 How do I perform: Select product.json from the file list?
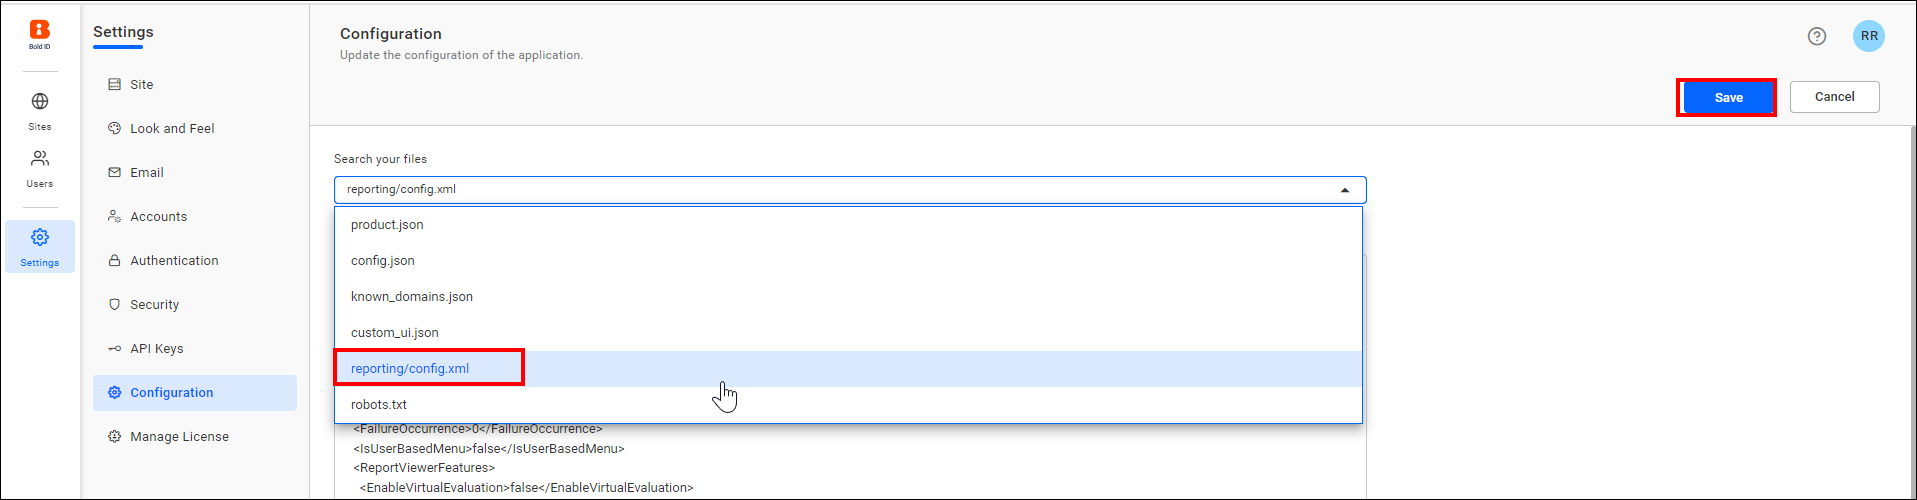click(x=848, y=225)
